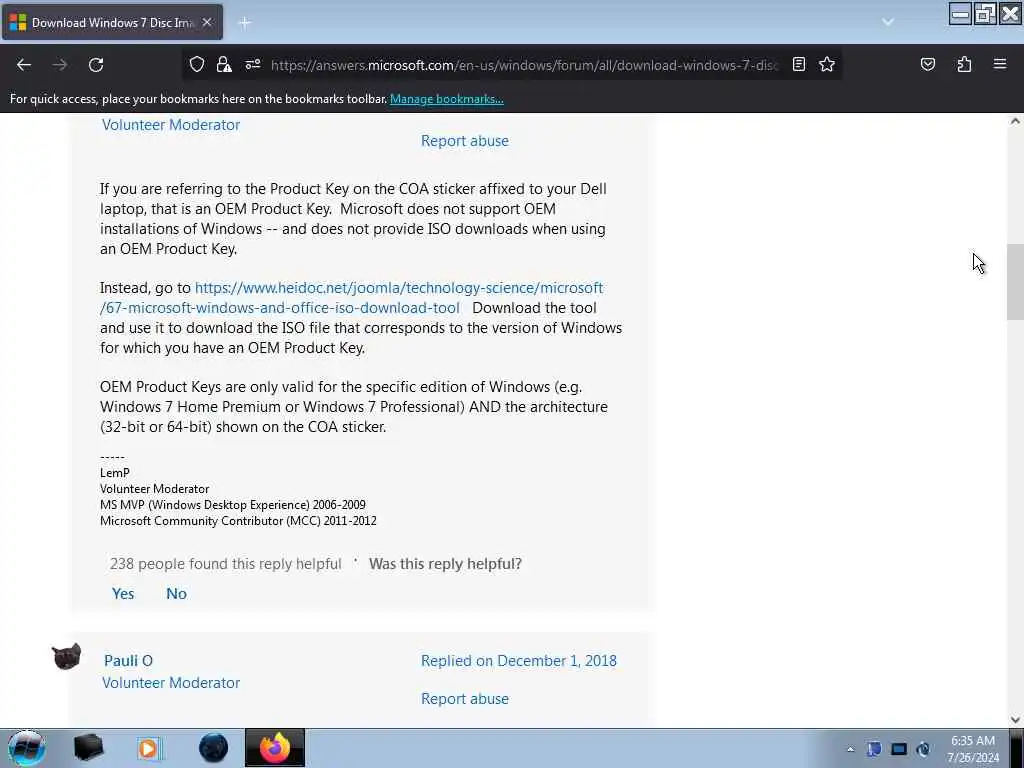
Task: Open Pauli O's profile
Action: (129, 660)
